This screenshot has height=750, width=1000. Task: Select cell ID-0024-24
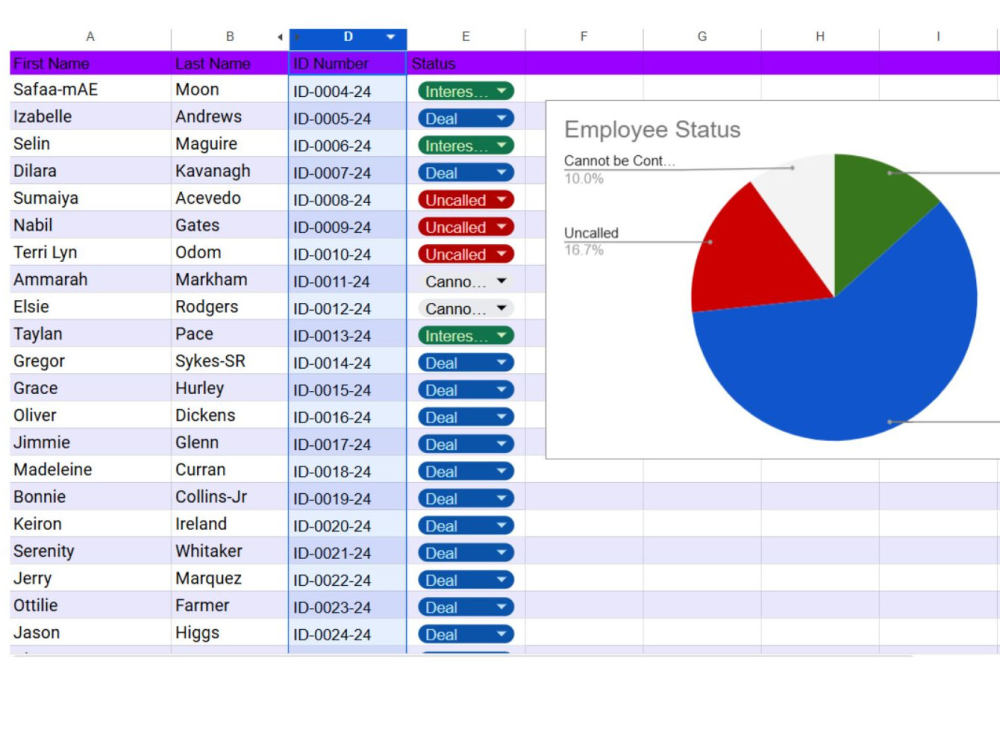coord(348,634)
